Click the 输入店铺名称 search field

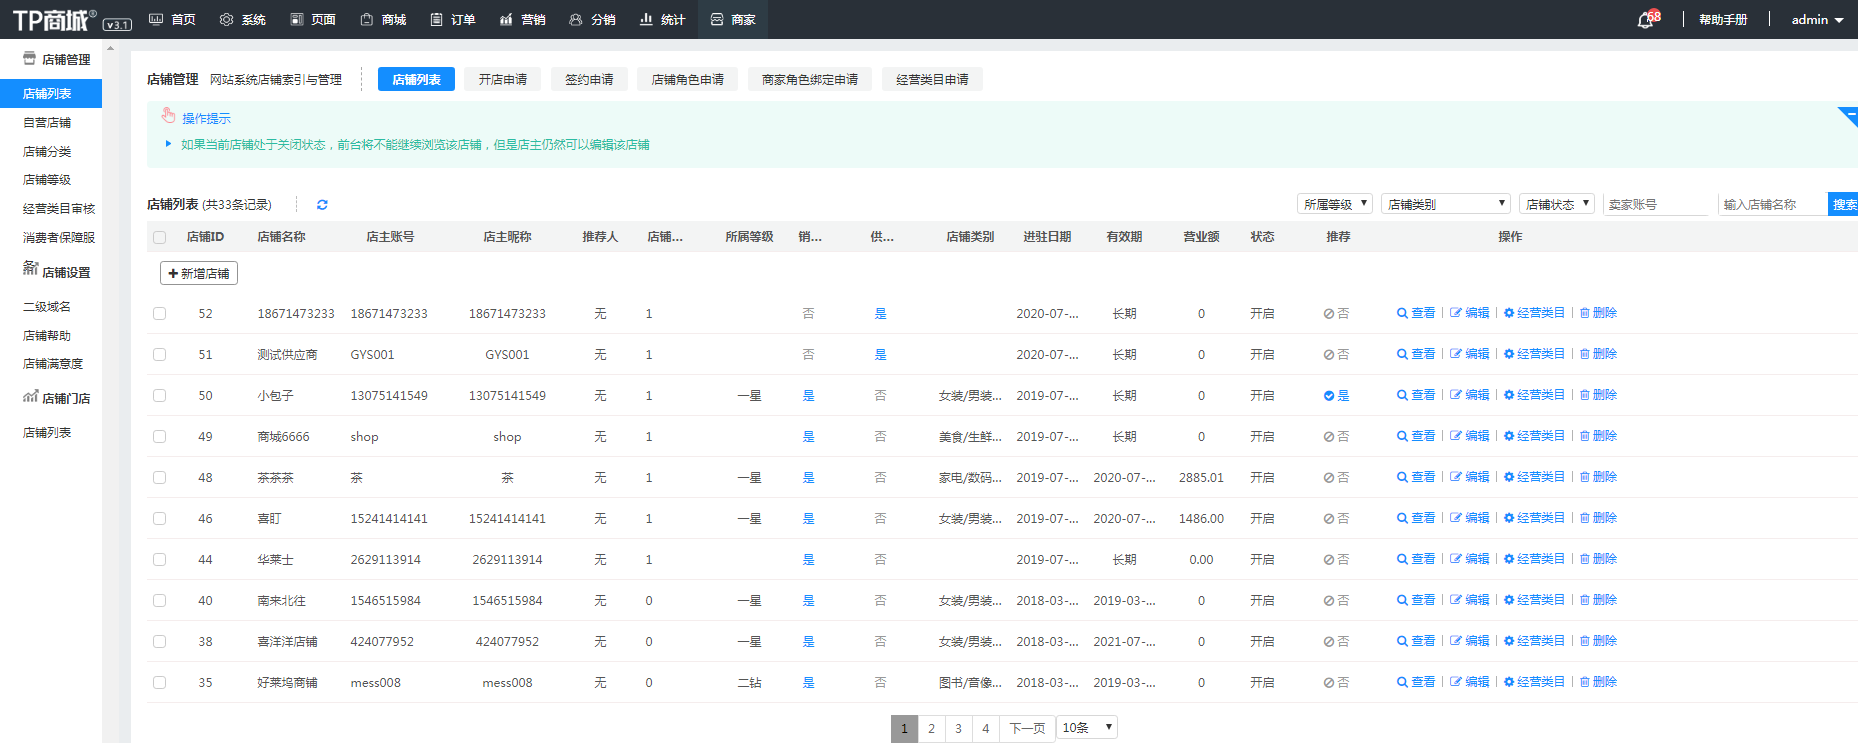click(1771, 205)
